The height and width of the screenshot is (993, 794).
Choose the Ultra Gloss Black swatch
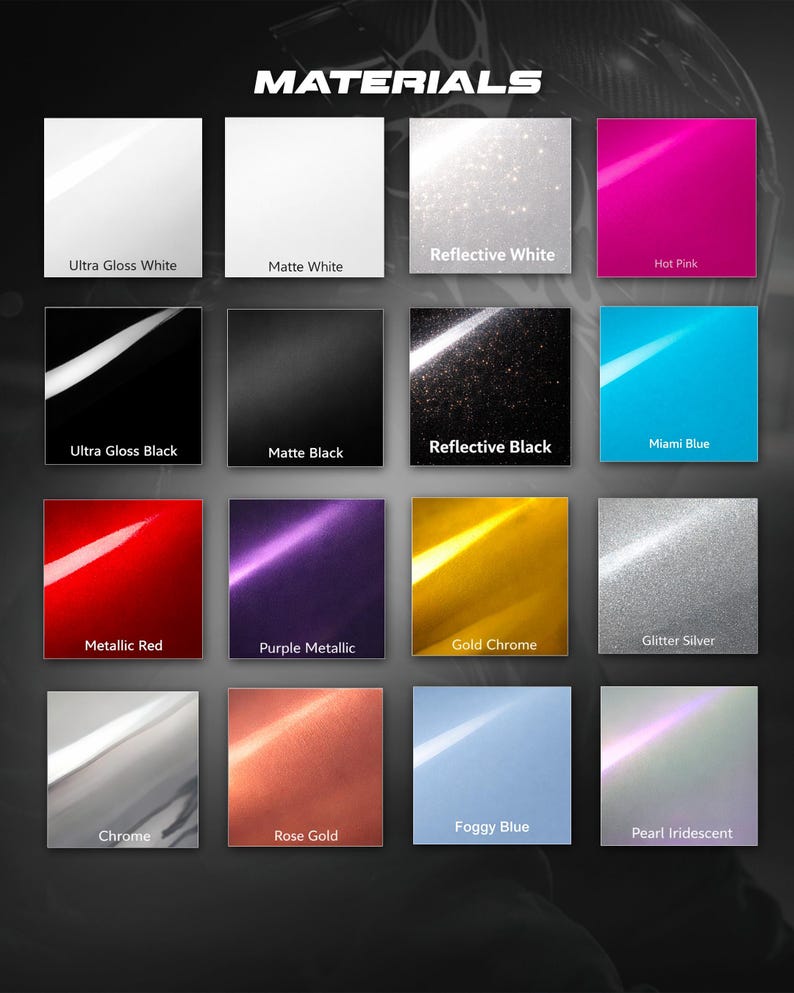click(123, 386)
